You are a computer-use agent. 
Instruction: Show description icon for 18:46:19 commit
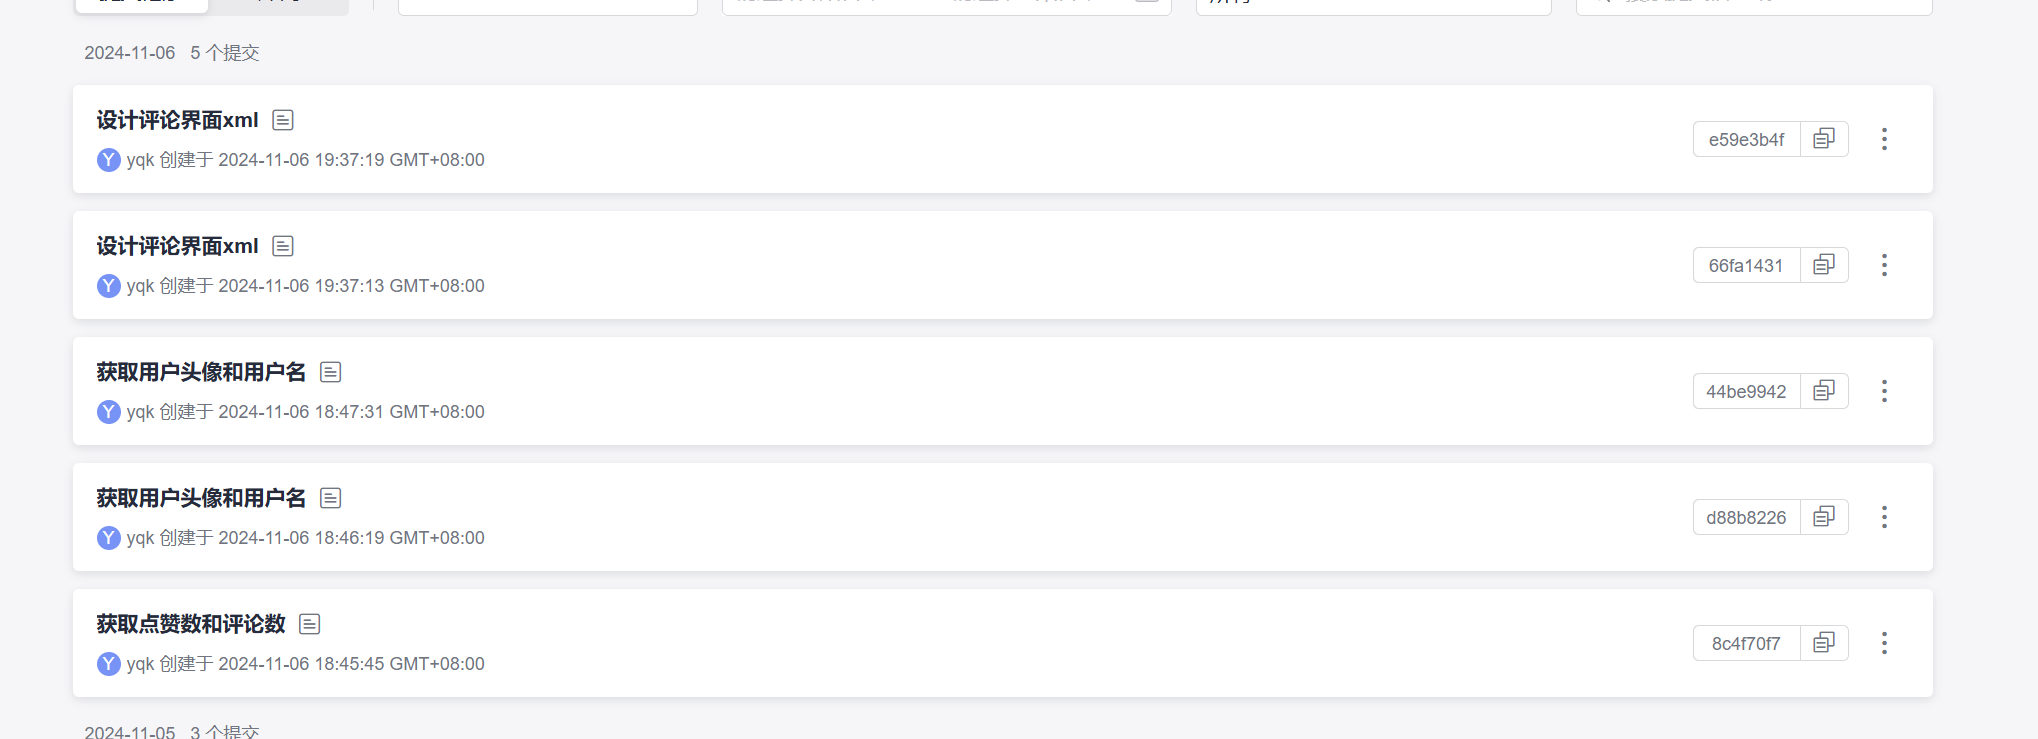click(x=331, y=498)
